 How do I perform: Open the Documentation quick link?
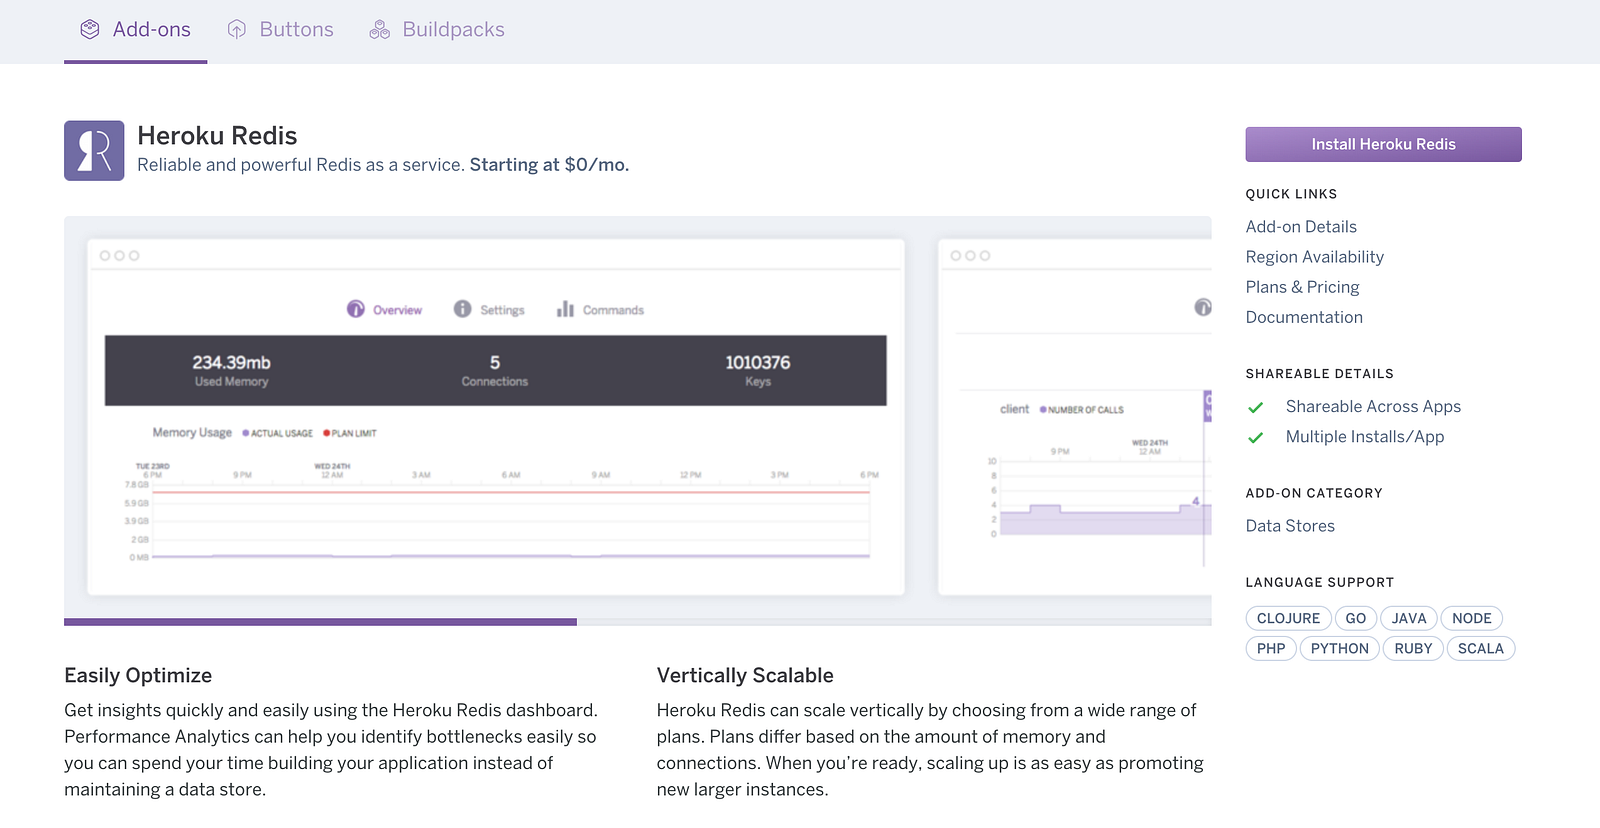(1304, 317)
